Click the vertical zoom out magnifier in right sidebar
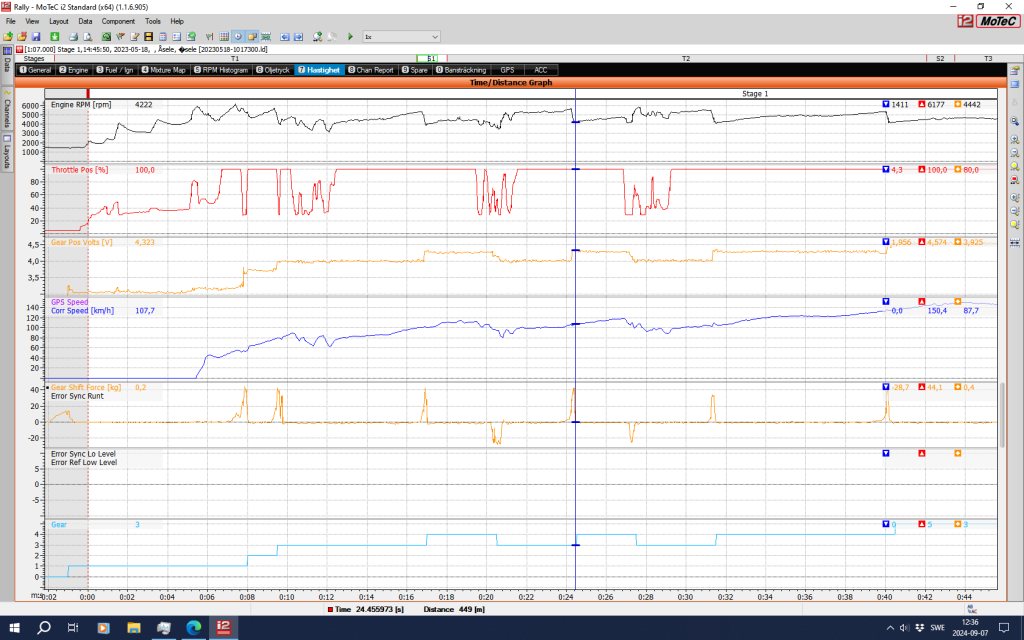 coord(1014,211)
